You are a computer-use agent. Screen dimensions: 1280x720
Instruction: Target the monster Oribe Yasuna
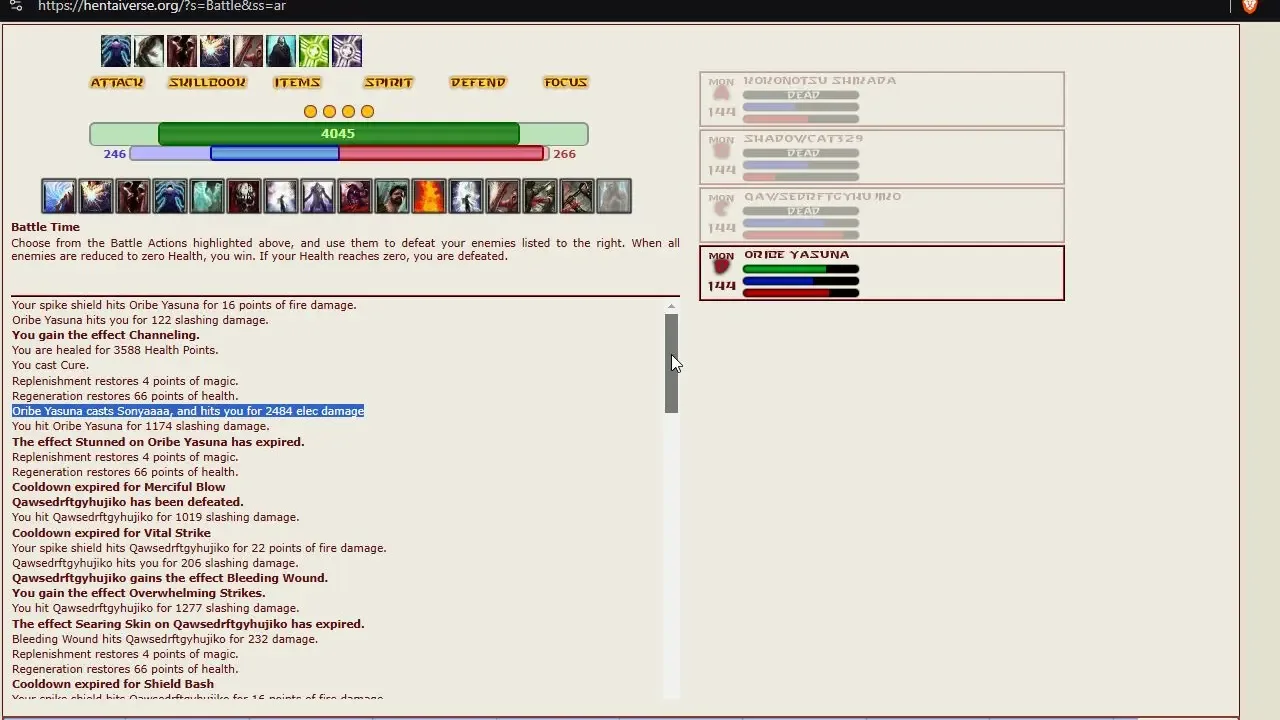click(x=881, y=273)
